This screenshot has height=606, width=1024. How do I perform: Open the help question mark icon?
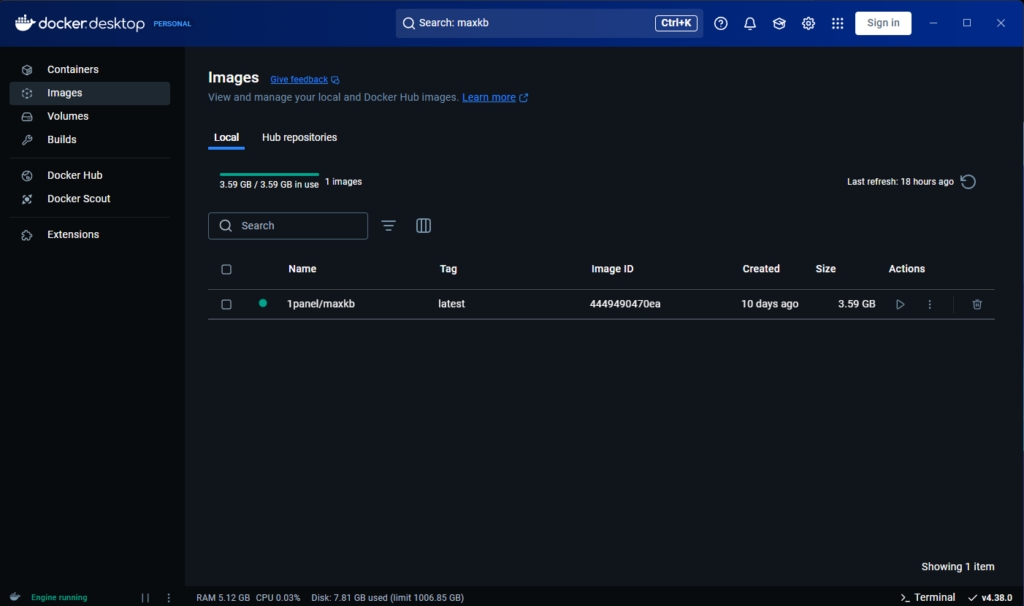[x=720, y=24]
